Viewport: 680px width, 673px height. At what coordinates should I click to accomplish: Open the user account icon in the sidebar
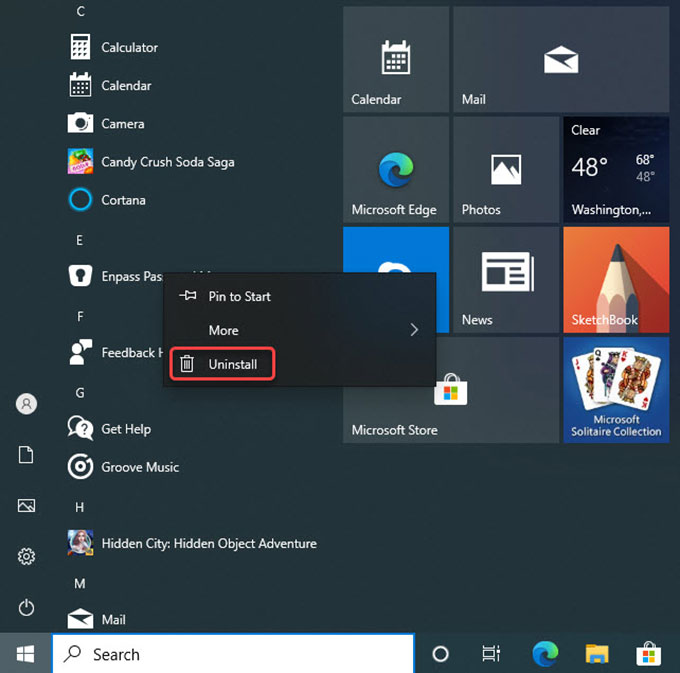tap(26, 404)
